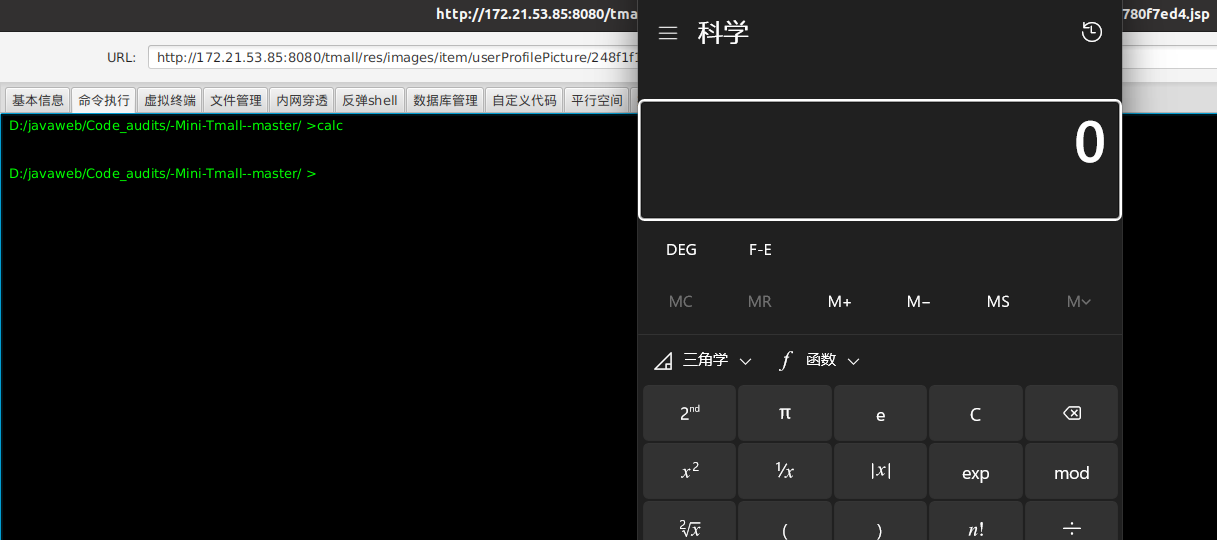Subtract from memory with M−

point(918,301)
